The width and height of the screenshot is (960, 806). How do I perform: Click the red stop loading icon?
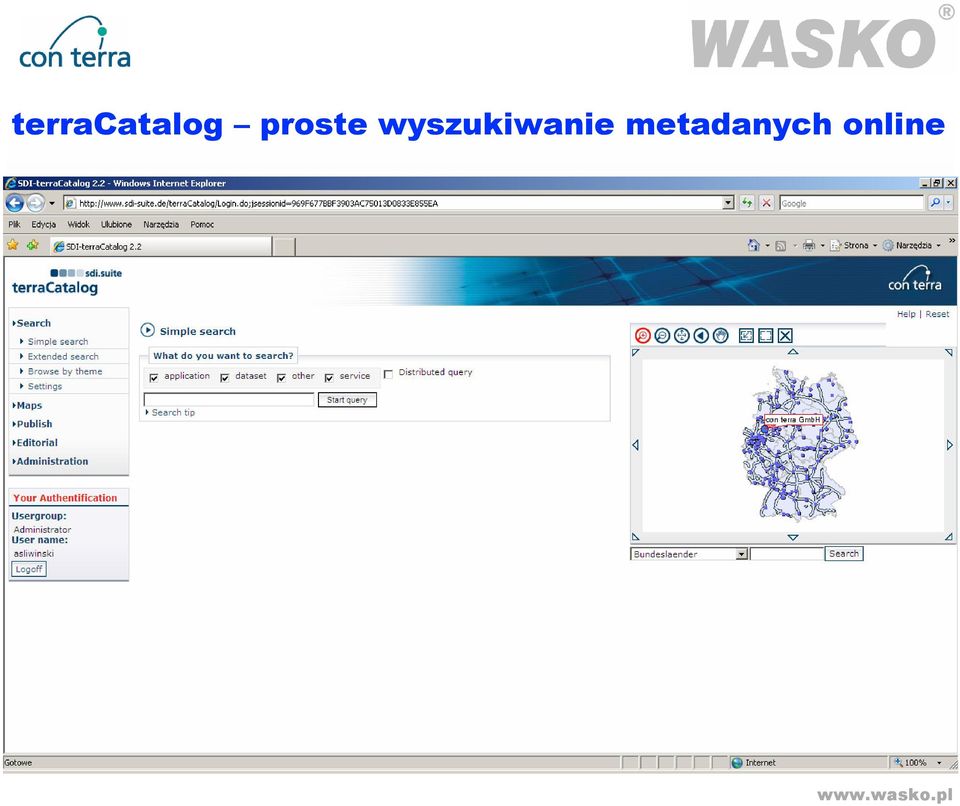click(x=766, y=203)
